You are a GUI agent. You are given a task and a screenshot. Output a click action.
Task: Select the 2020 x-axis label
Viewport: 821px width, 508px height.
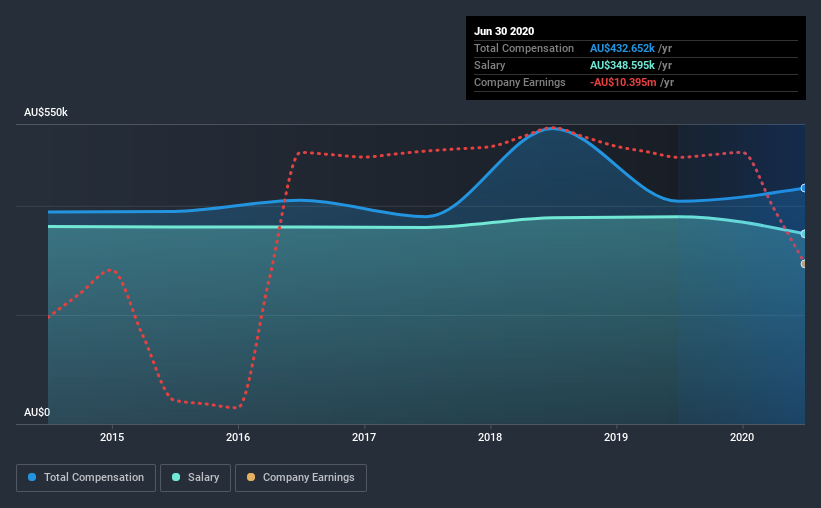[742, 437]
